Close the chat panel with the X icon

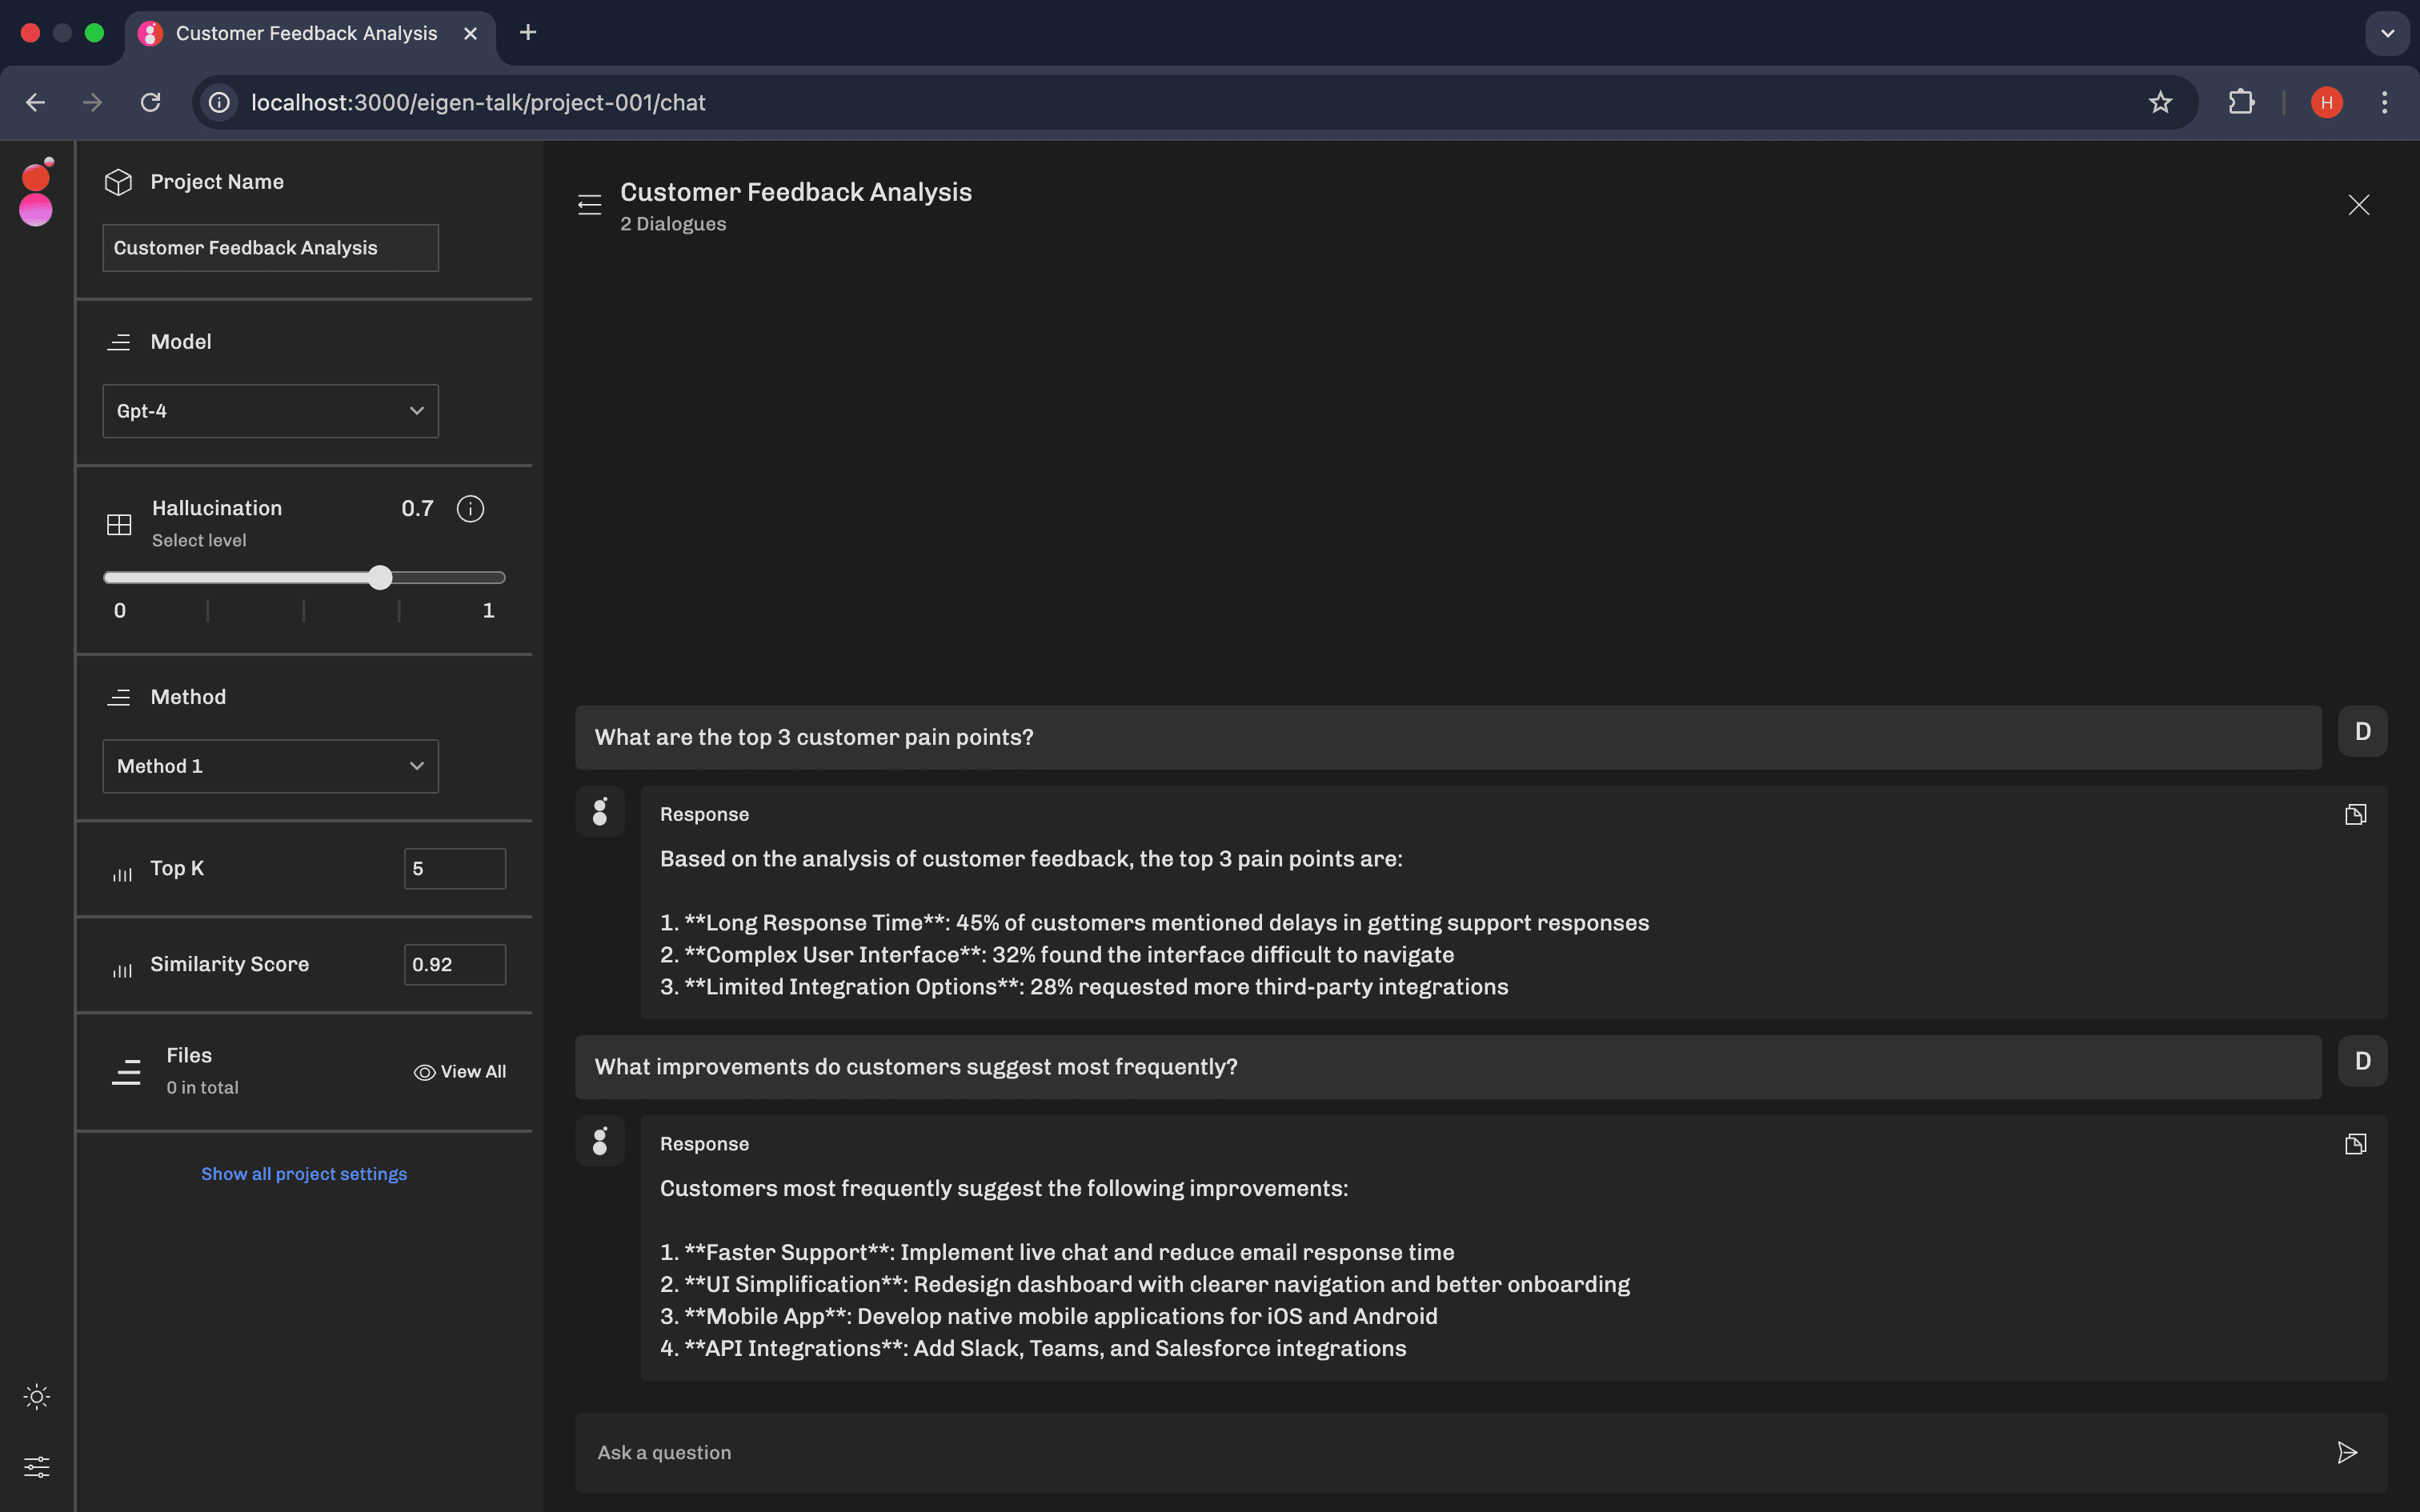pos(2359,205)
